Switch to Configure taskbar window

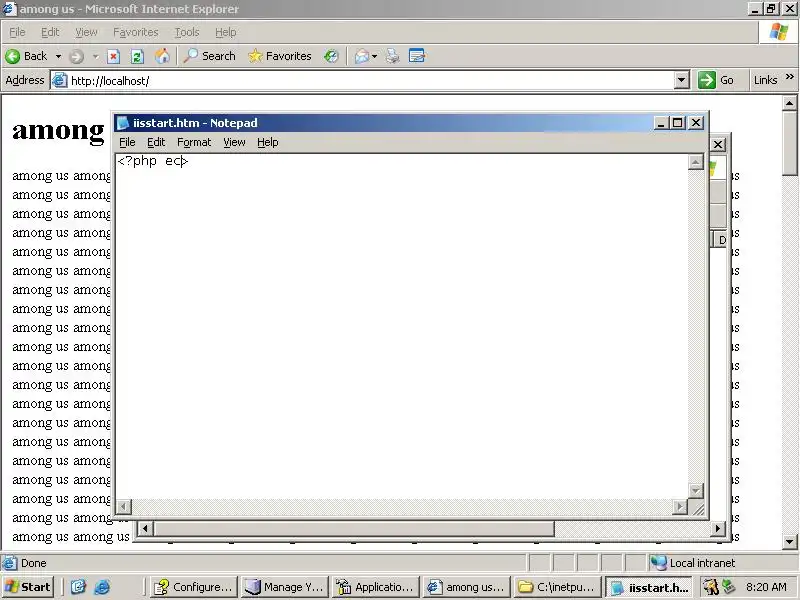194,587
